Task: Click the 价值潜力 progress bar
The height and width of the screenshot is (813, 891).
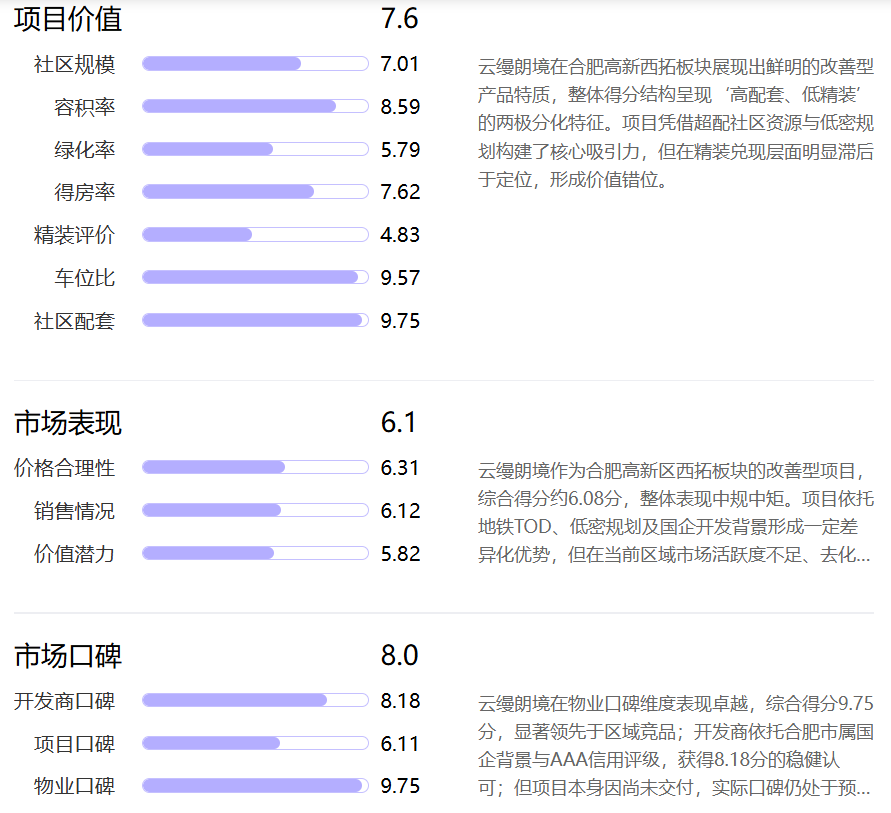Action: (255, 553)
